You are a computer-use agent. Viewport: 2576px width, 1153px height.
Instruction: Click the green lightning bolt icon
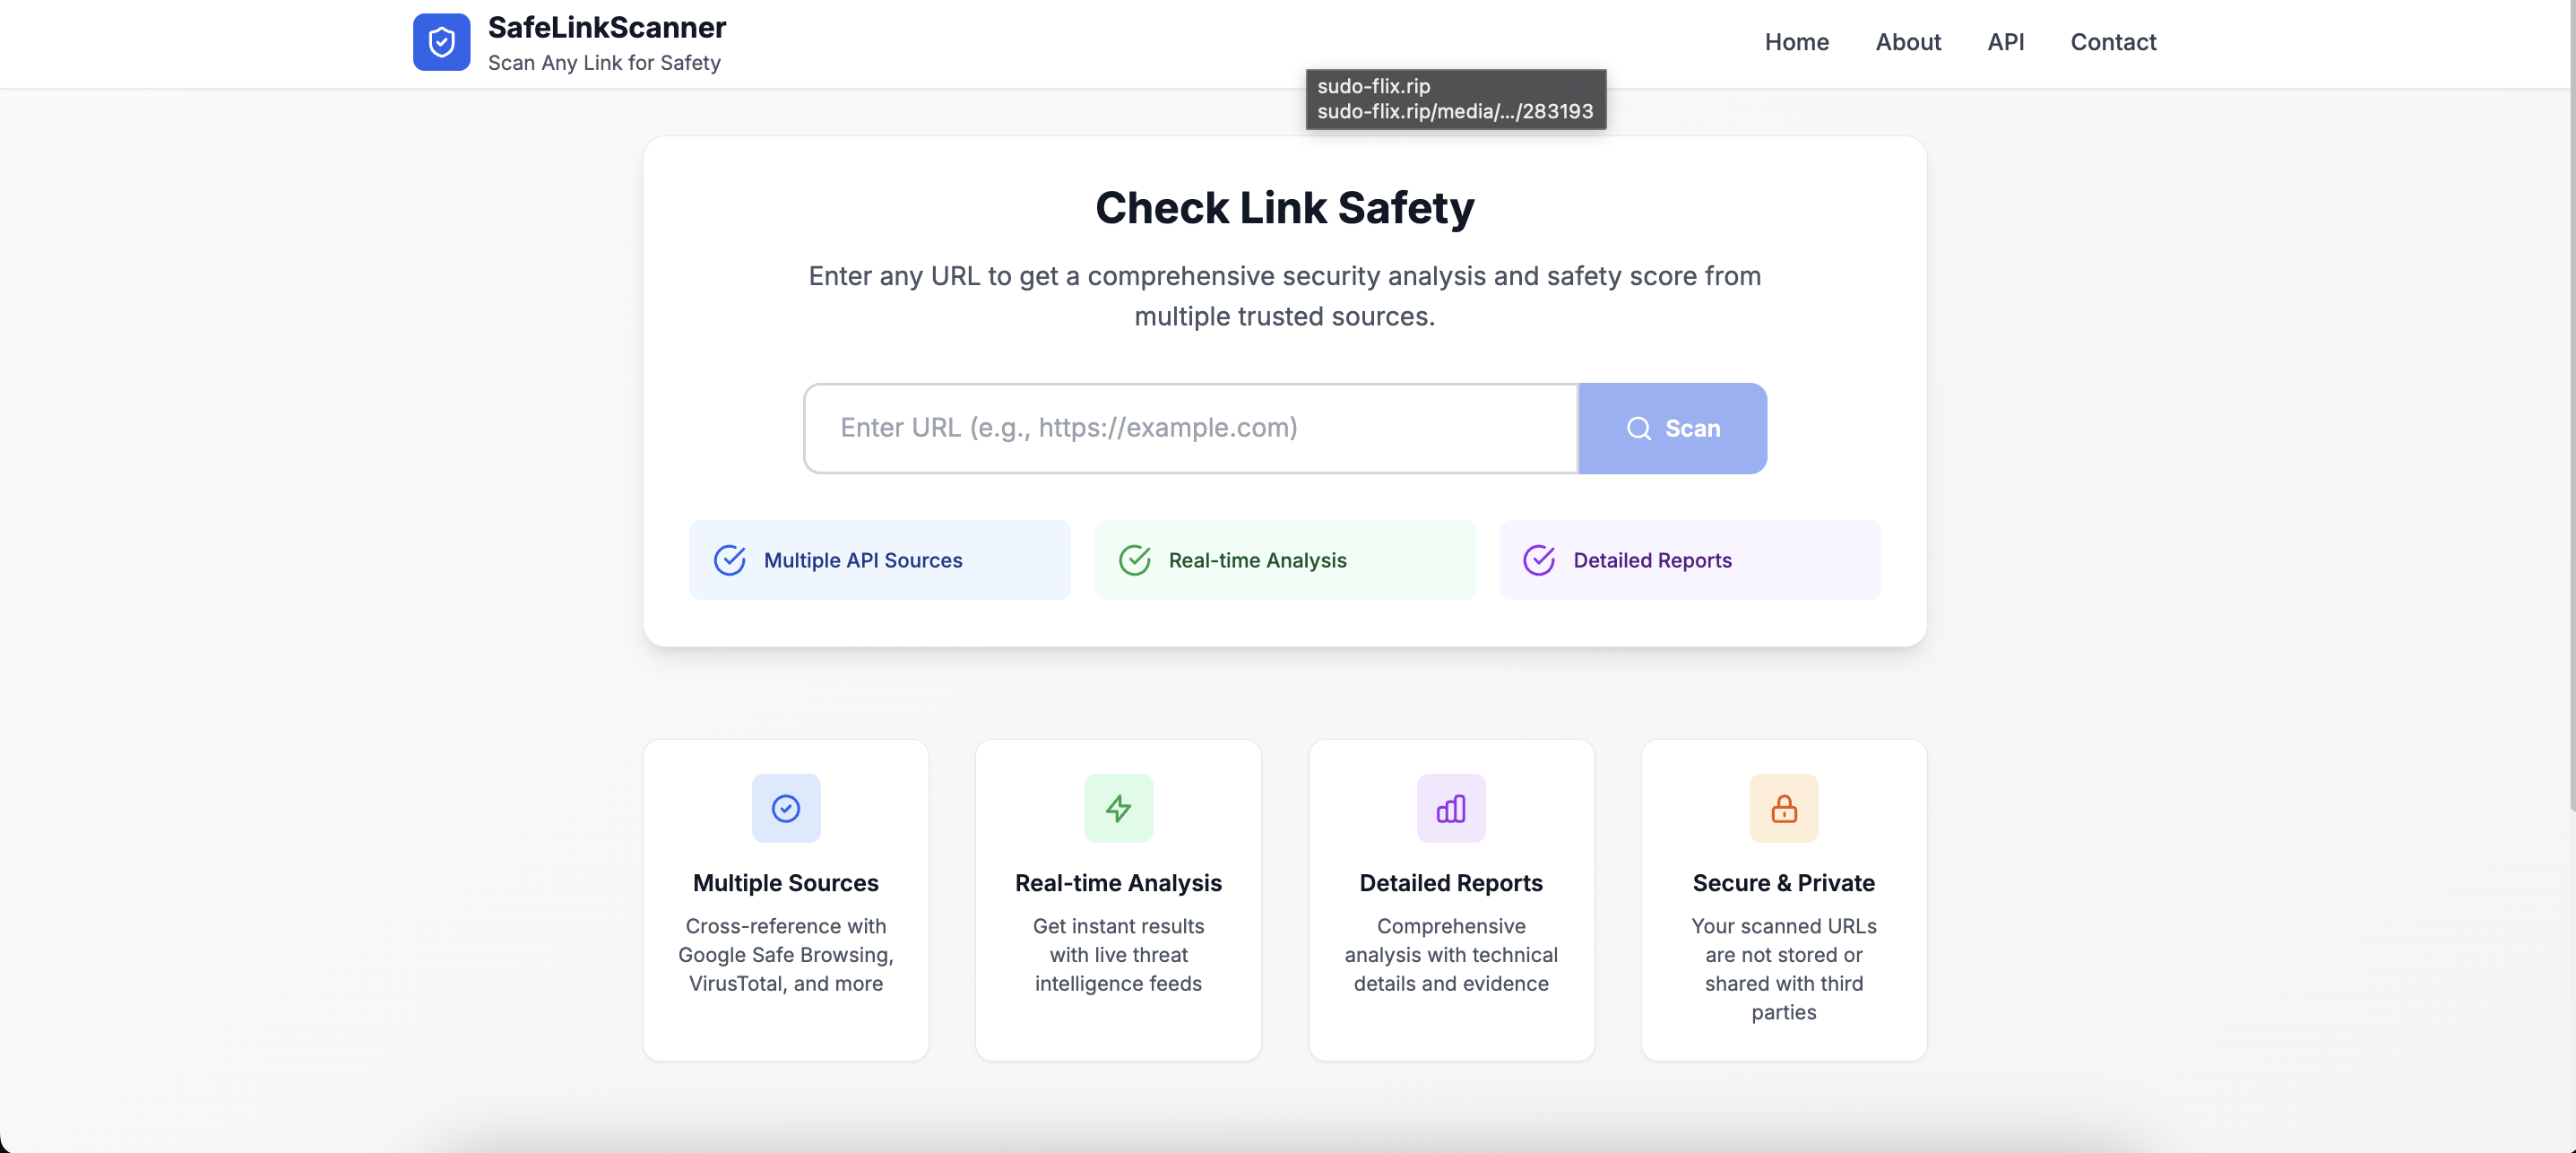point(1118,808)
